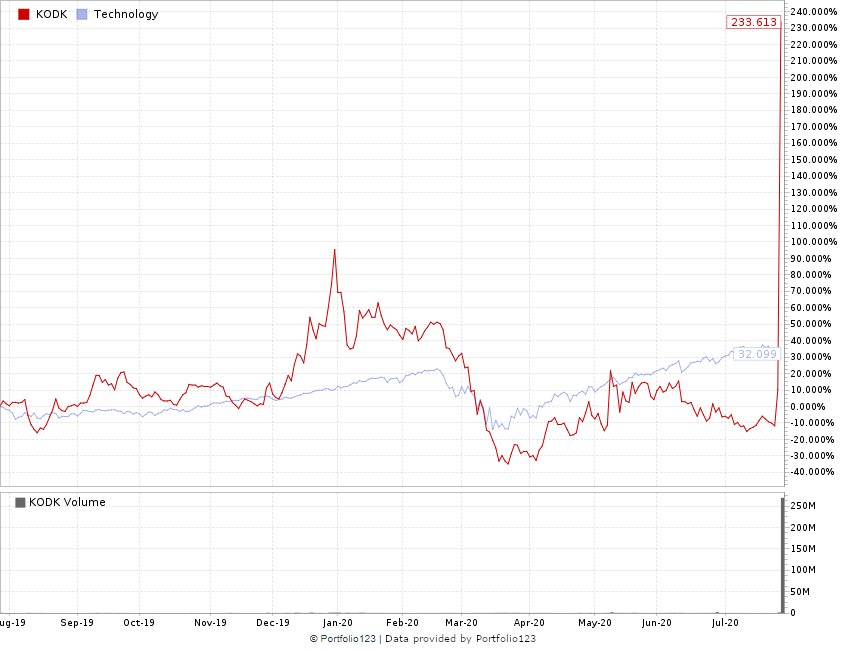Click the Sep-19 date axis label
Viewport: 845px width, 650px height.
tap(77, 623)
